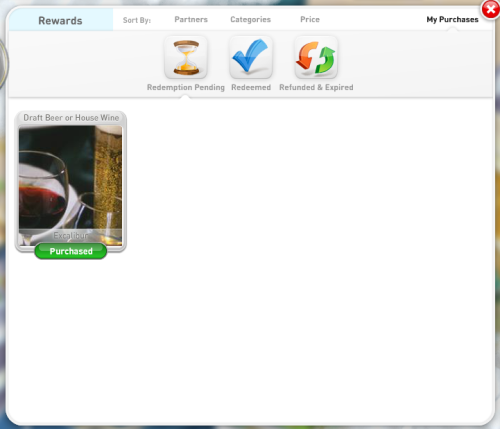Click the green Purchased button
The image size is (500, 429).
click(x=71, y=251)
